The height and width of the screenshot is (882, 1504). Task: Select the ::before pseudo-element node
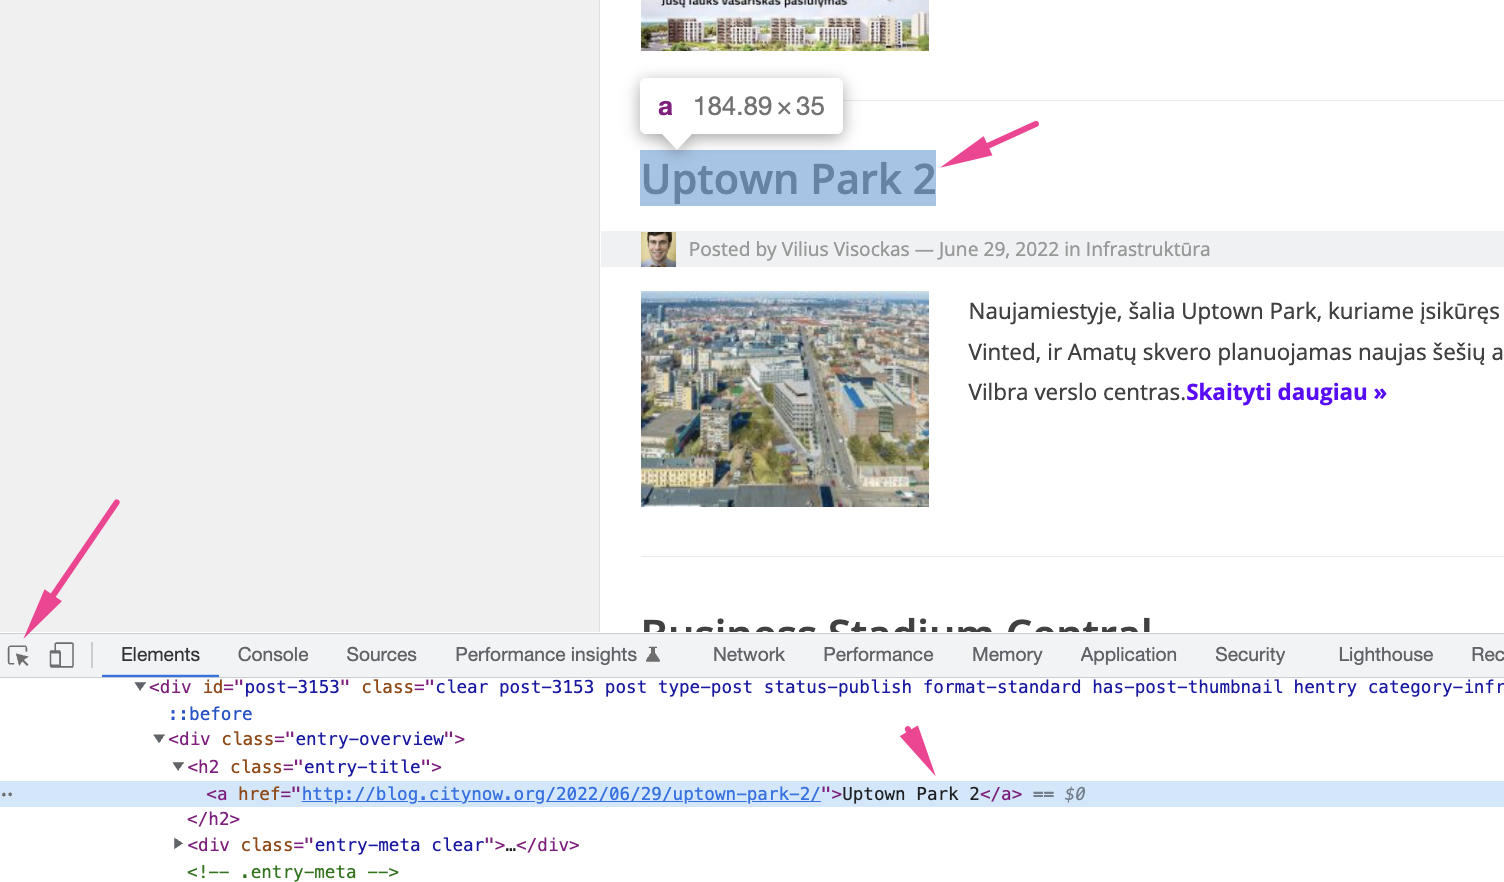point(210,714)
